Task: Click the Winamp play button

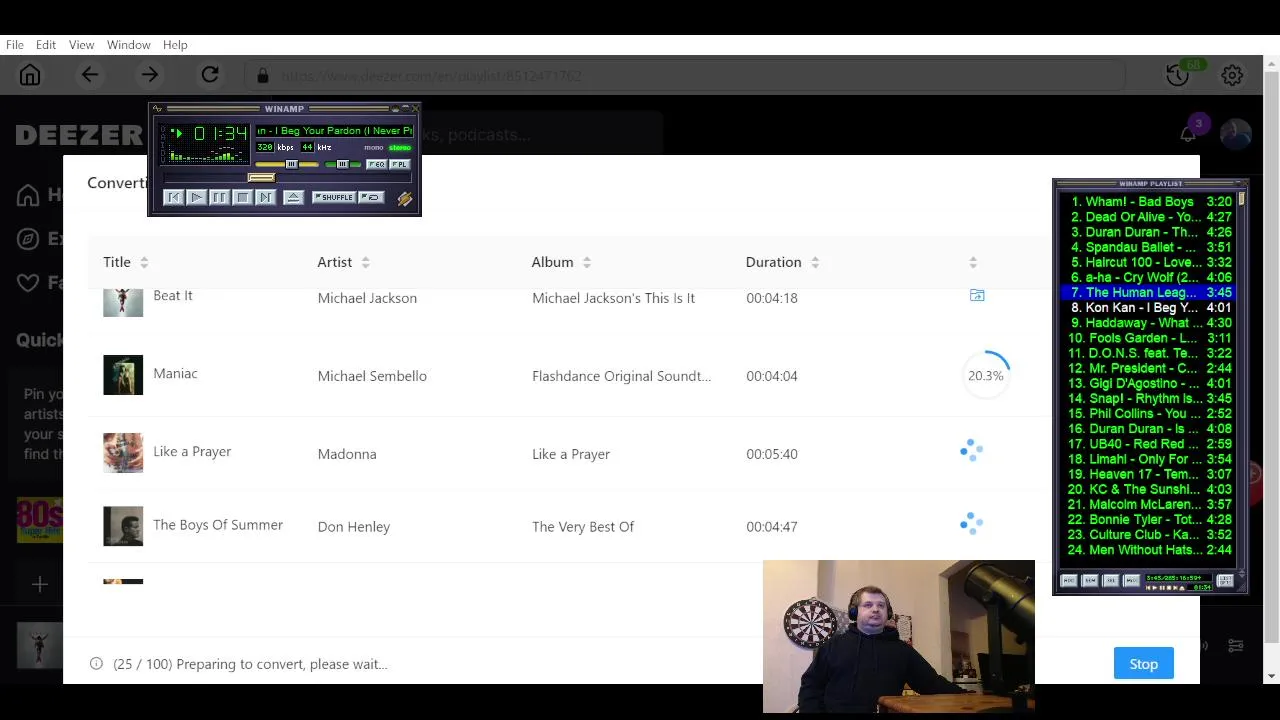Action: [x=197, y=197]
